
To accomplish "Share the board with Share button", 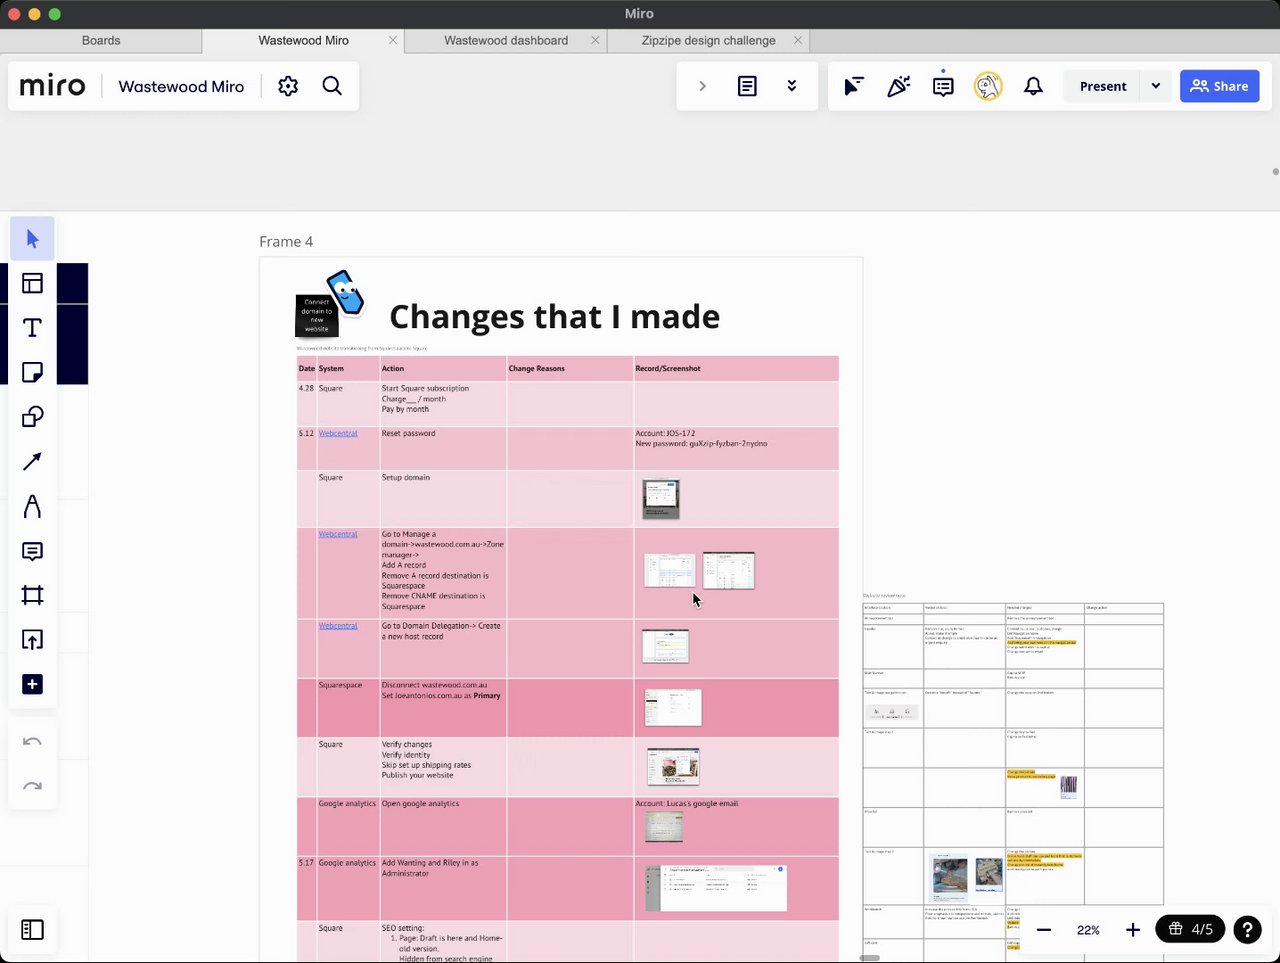I will tap(1219, 86).
